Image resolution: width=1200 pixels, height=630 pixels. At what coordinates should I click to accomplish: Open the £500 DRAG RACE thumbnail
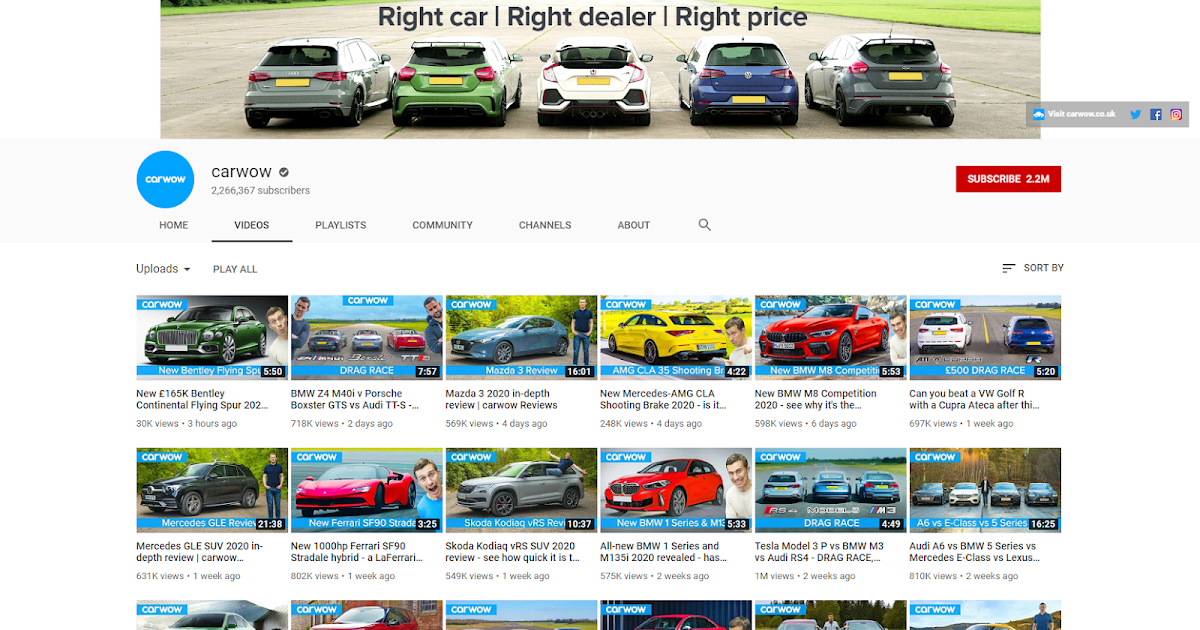985,337
